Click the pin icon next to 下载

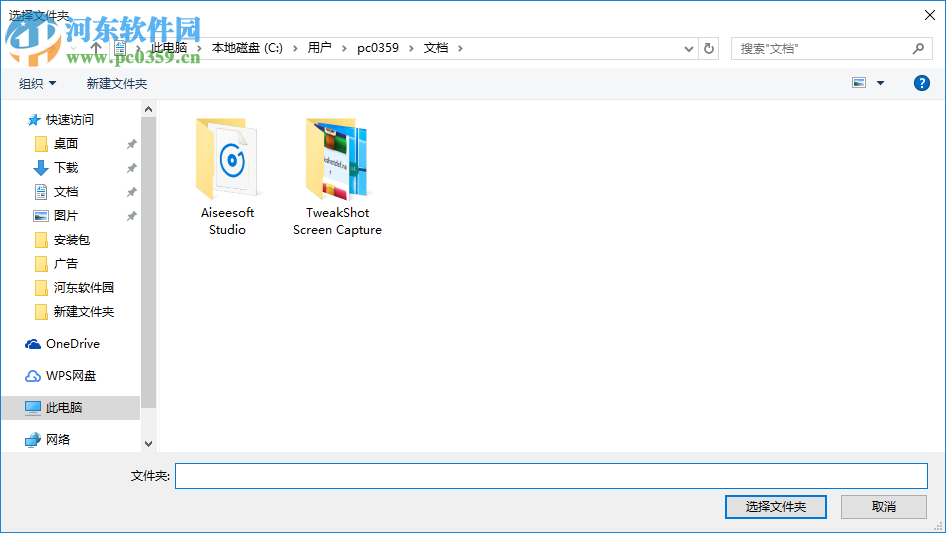click(132, 168)
